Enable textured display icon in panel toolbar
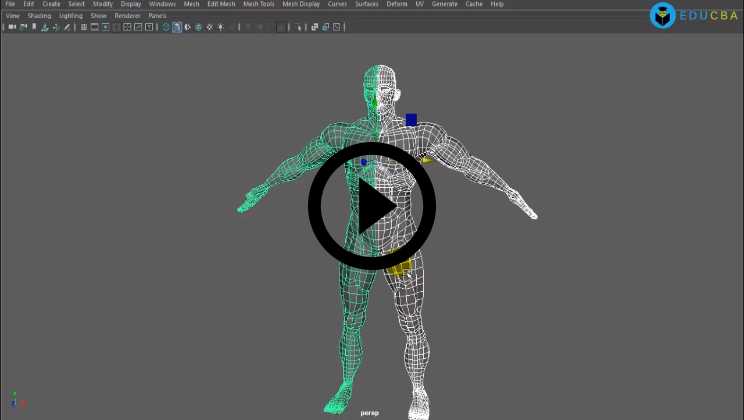This screenshot has width=744, height=420. (198, 27)
